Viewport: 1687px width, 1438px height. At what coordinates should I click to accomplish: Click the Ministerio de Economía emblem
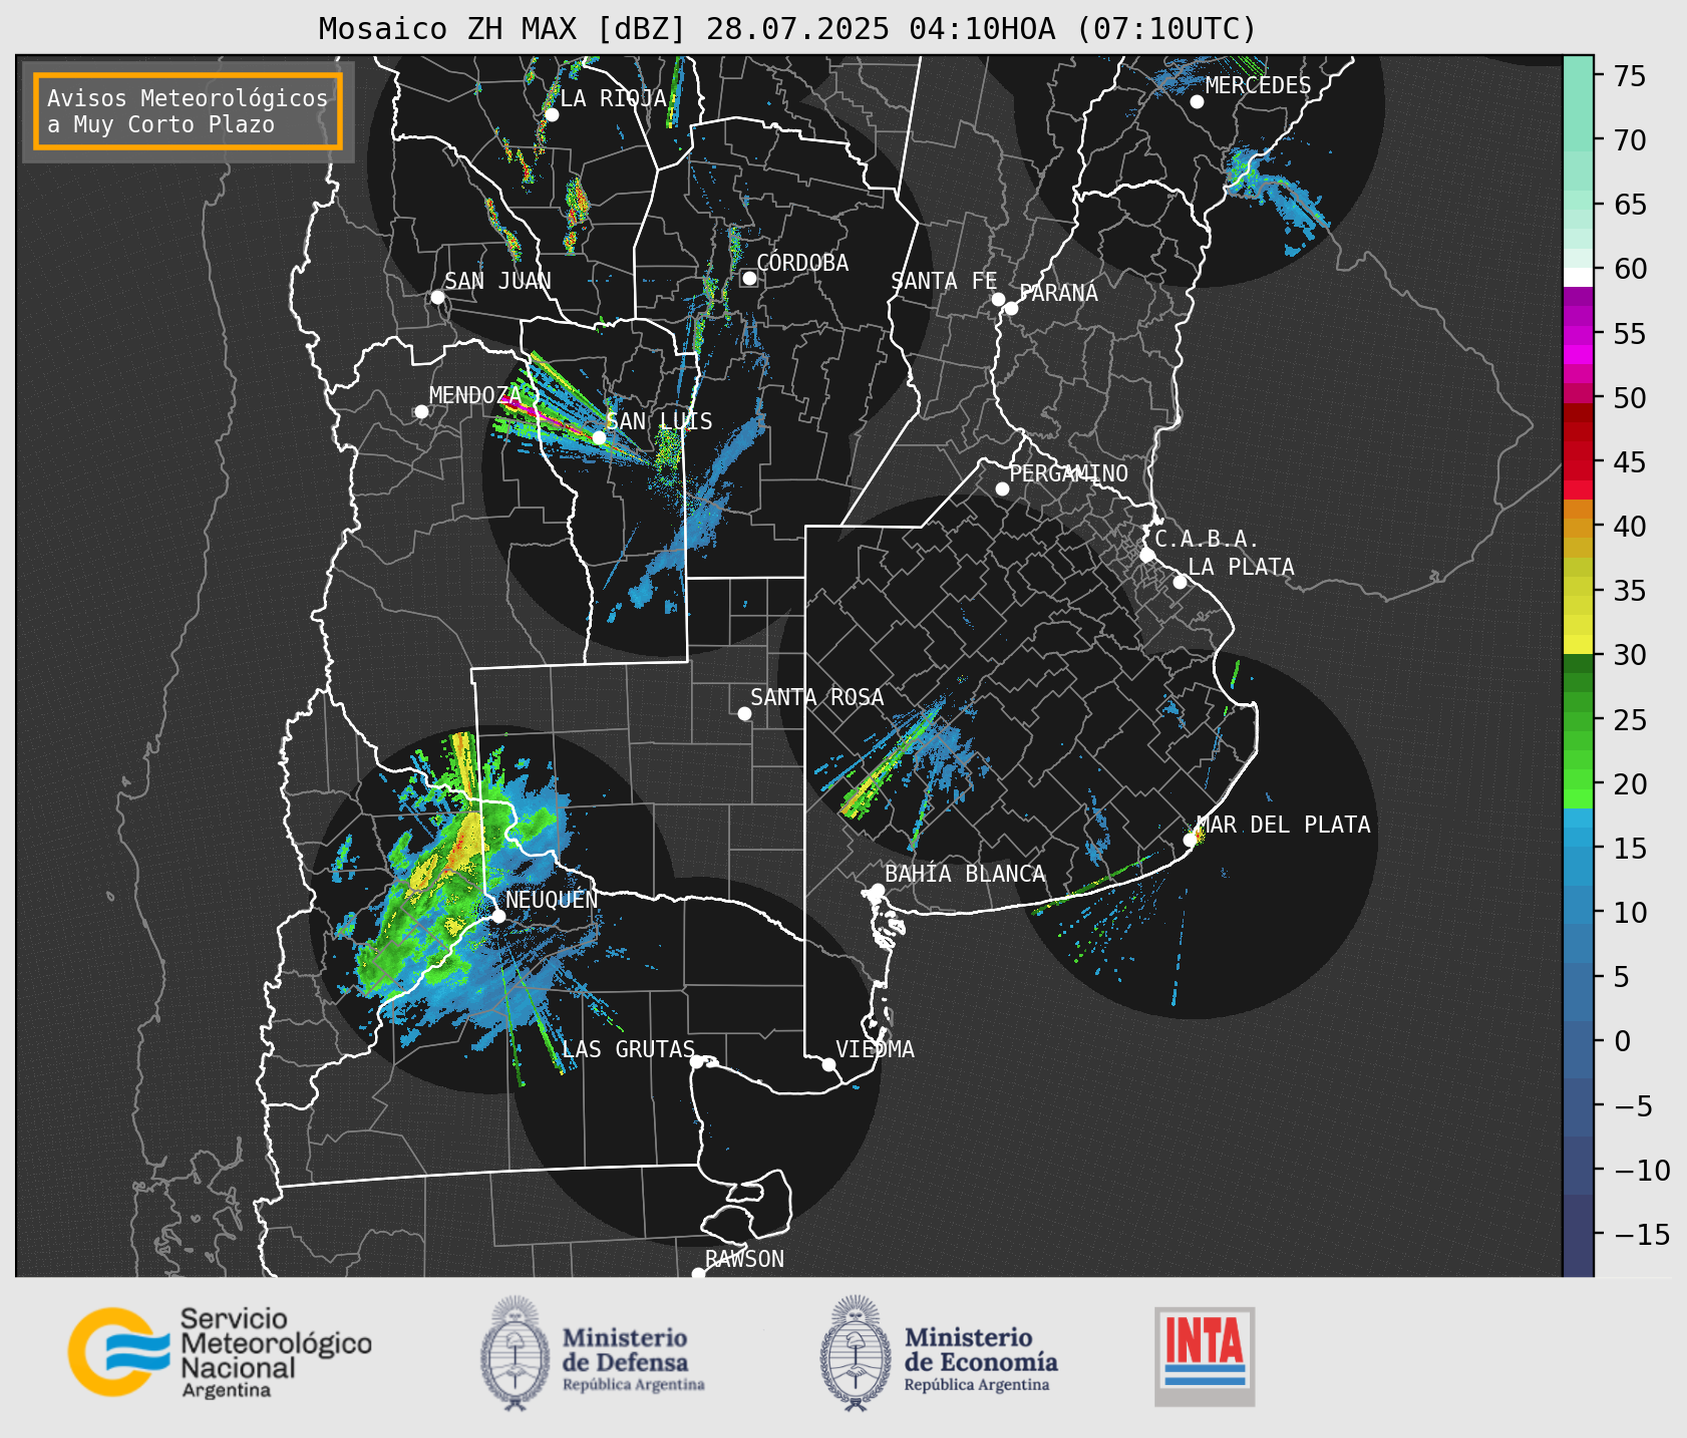pyautogui.click(x=855, y=1353)
